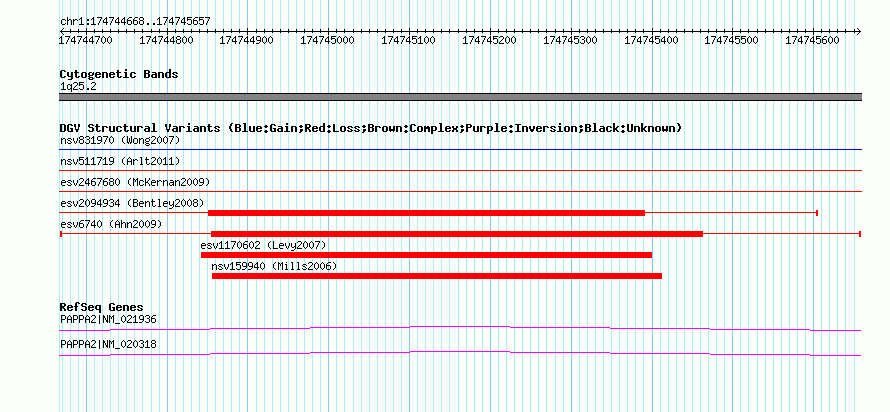
Task: Open gene label PAPPA2|NM_020318
Action: coord(108,344)
